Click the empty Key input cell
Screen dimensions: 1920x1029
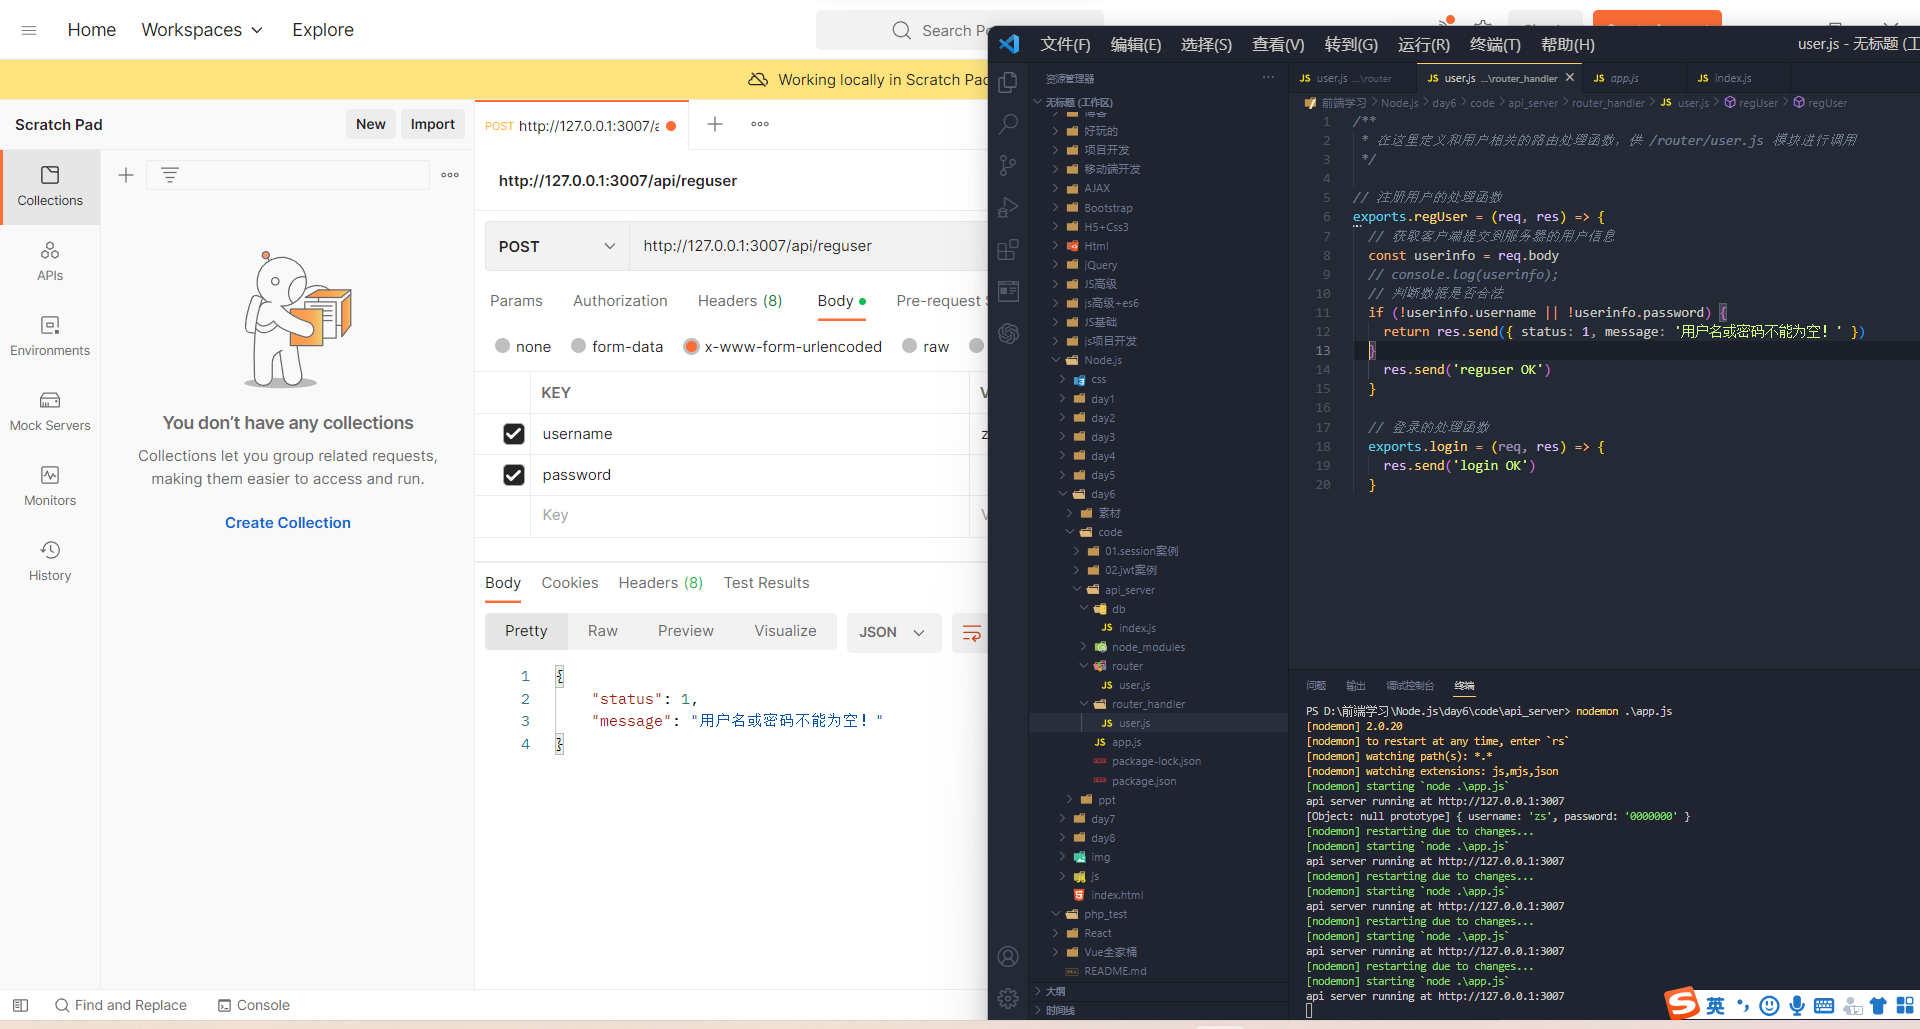coord(750,515)
